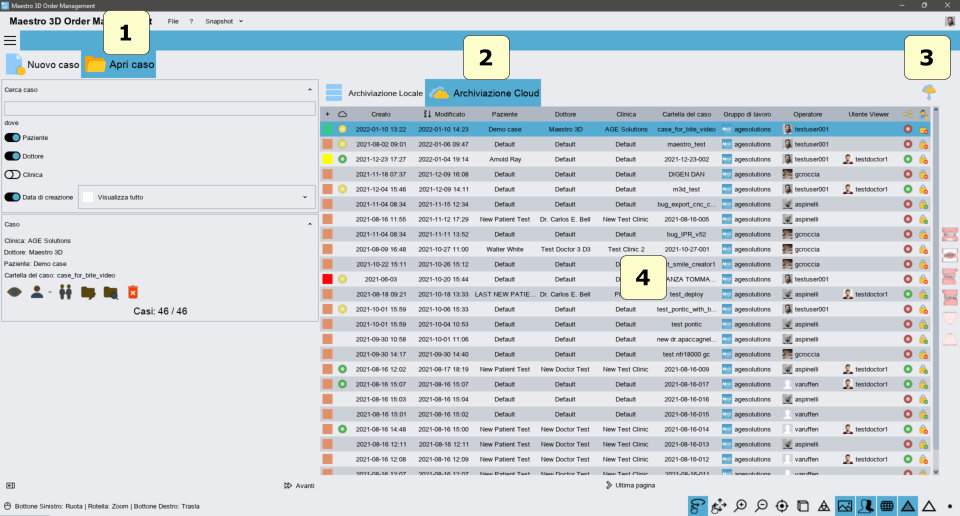Select Archiviazione Locale tab
This screenshot has height=516, width=960.
(x=374, y=93)
